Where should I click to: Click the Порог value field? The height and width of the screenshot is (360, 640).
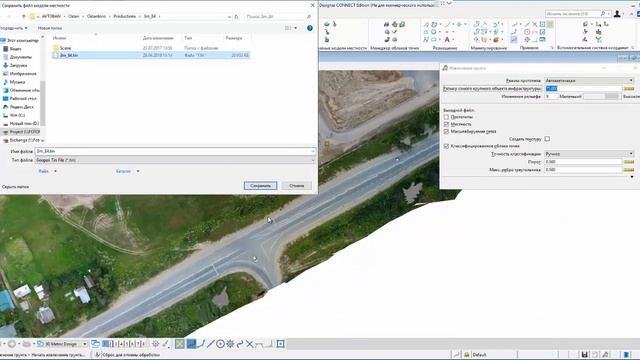tap(583, 162)
